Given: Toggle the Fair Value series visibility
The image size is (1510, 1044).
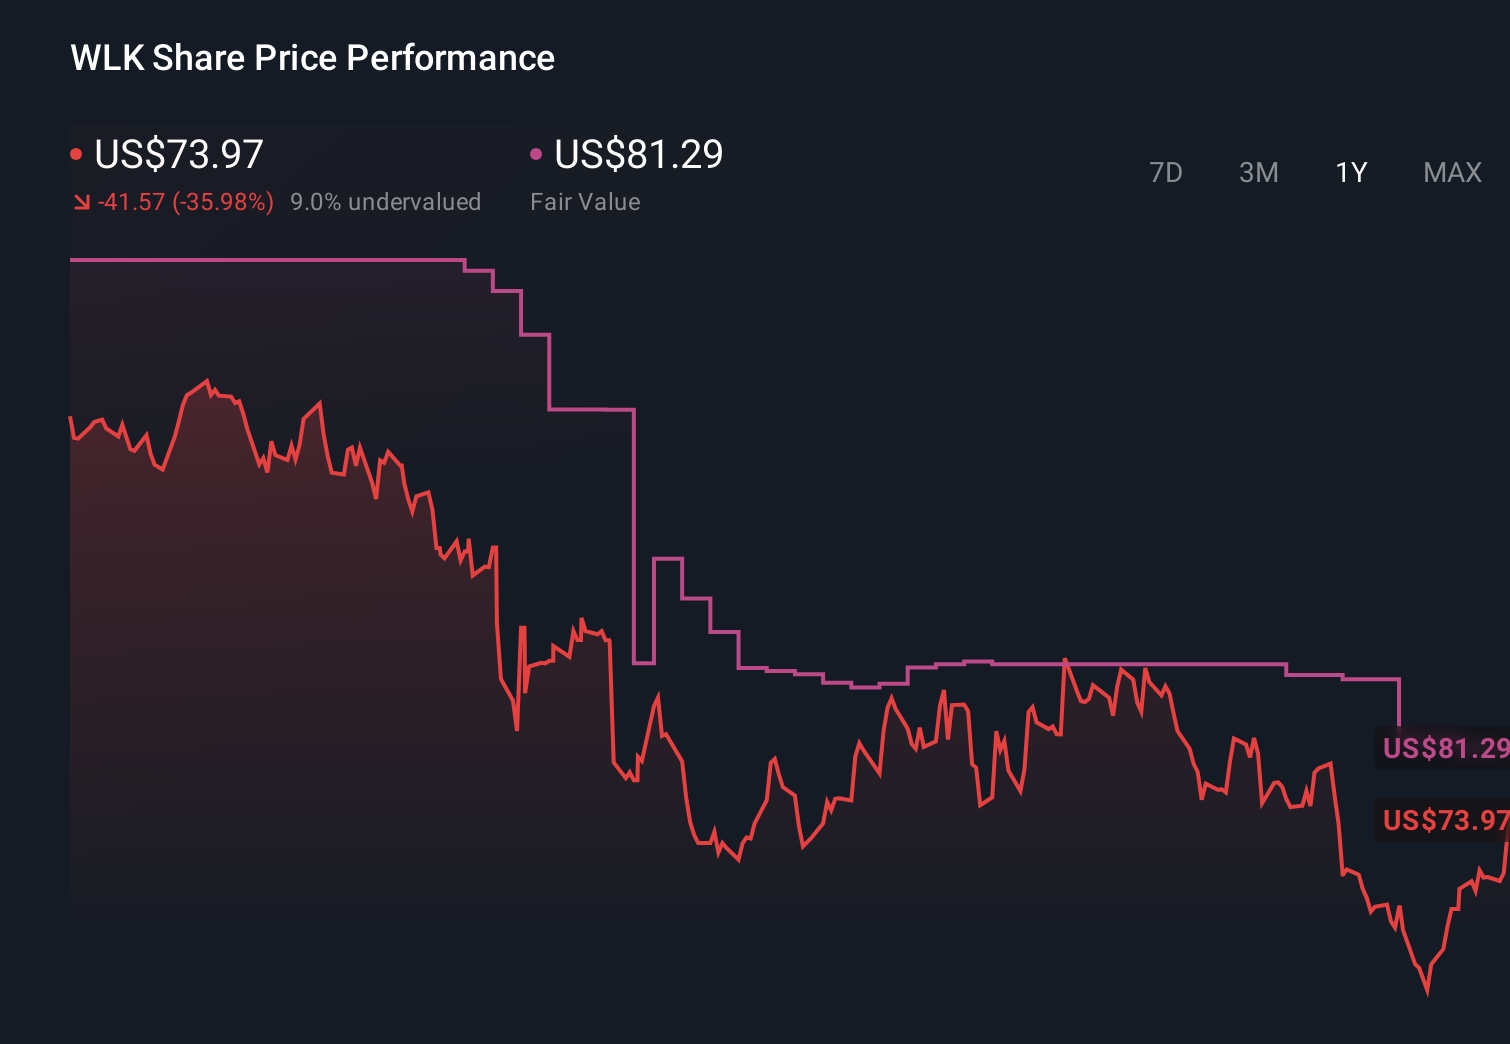Looking at the screenshot, I should [x=537, y=152].
